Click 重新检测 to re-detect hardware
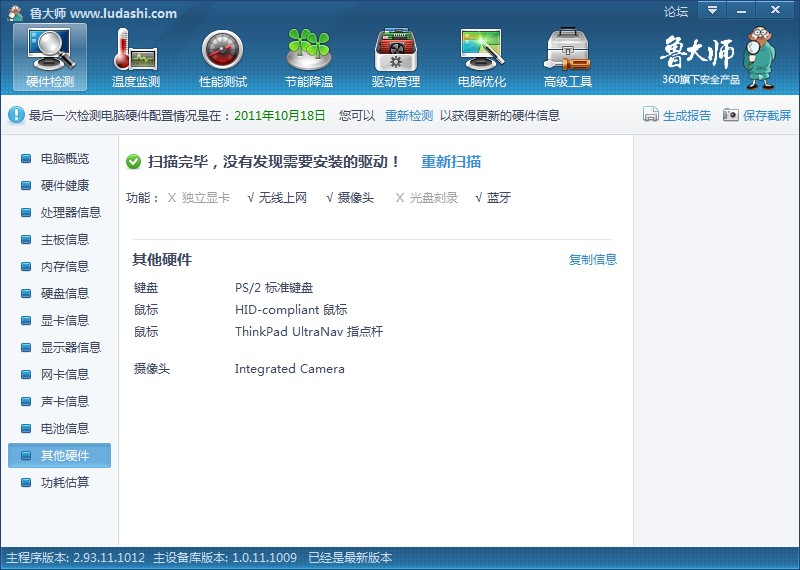Image resolution: width=800 pixels, height=570 pixels. coord(409,116)
